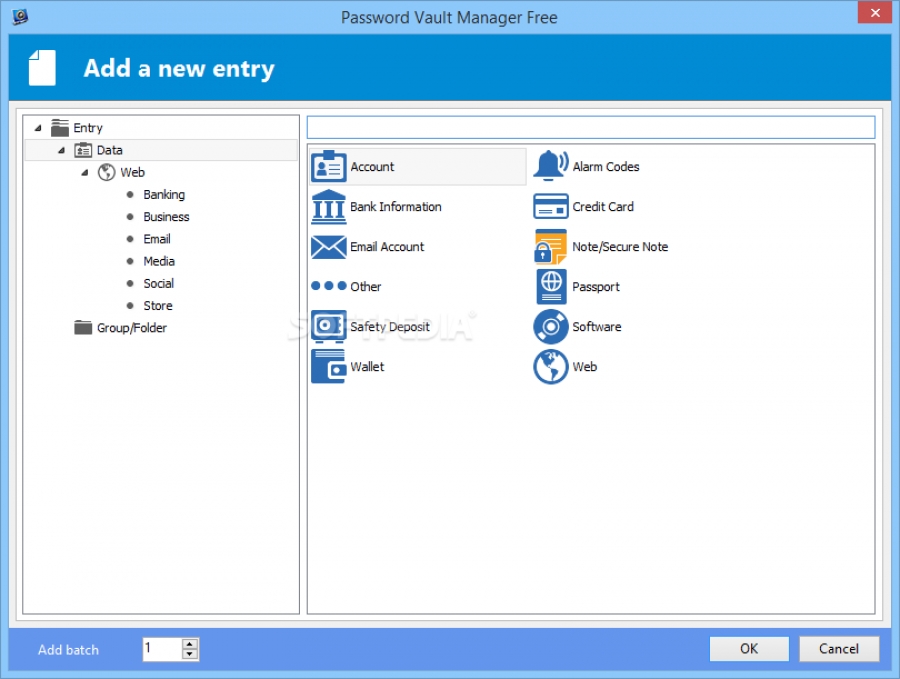Click the Web label in the tree
Image resolution: width=900 pixels, height=679 pixels.
(x=132, y=172)
